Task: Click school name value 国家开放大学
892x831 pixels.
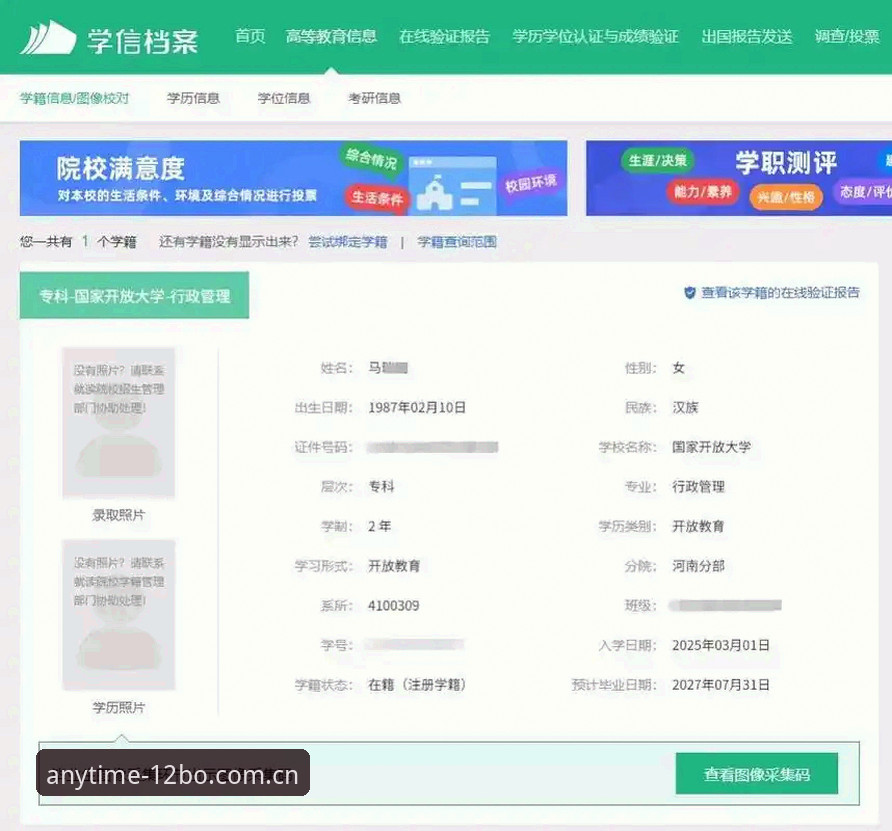Action: 711,446
